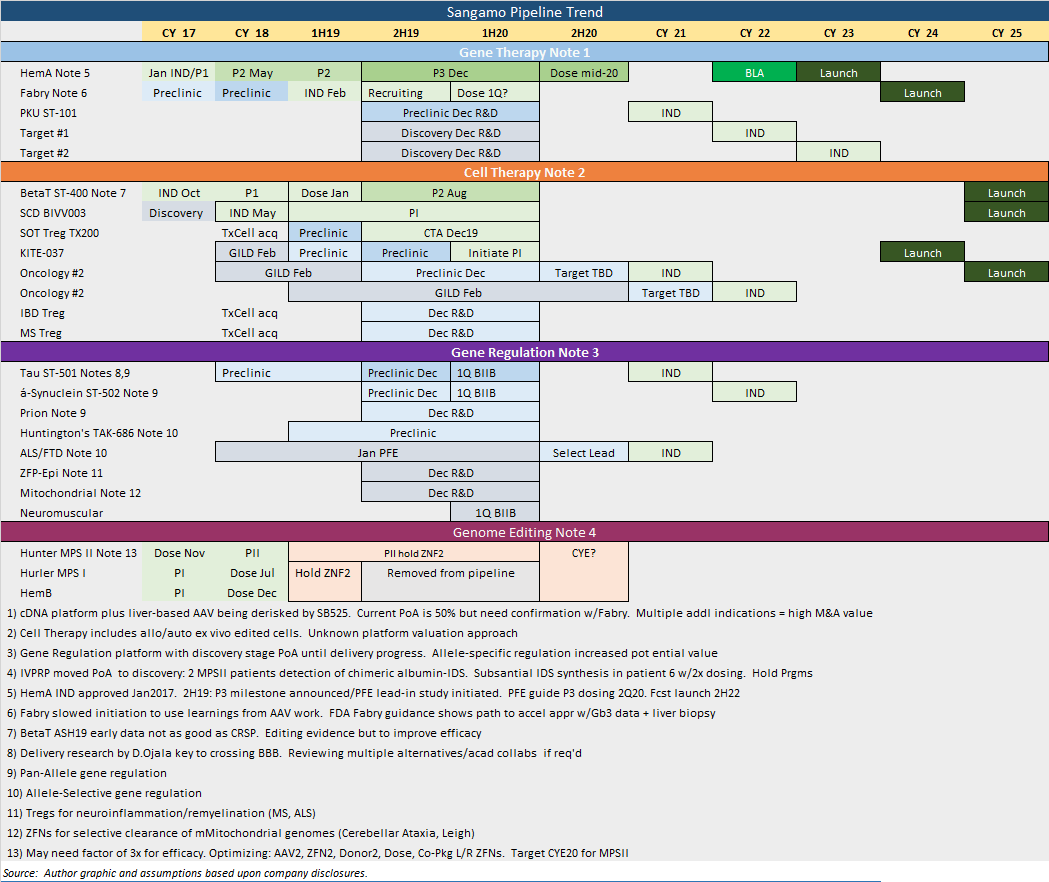Click the 'Dose Jan' cell
This screenshot has height=882, width=1049.
click(x=325, y=193)
